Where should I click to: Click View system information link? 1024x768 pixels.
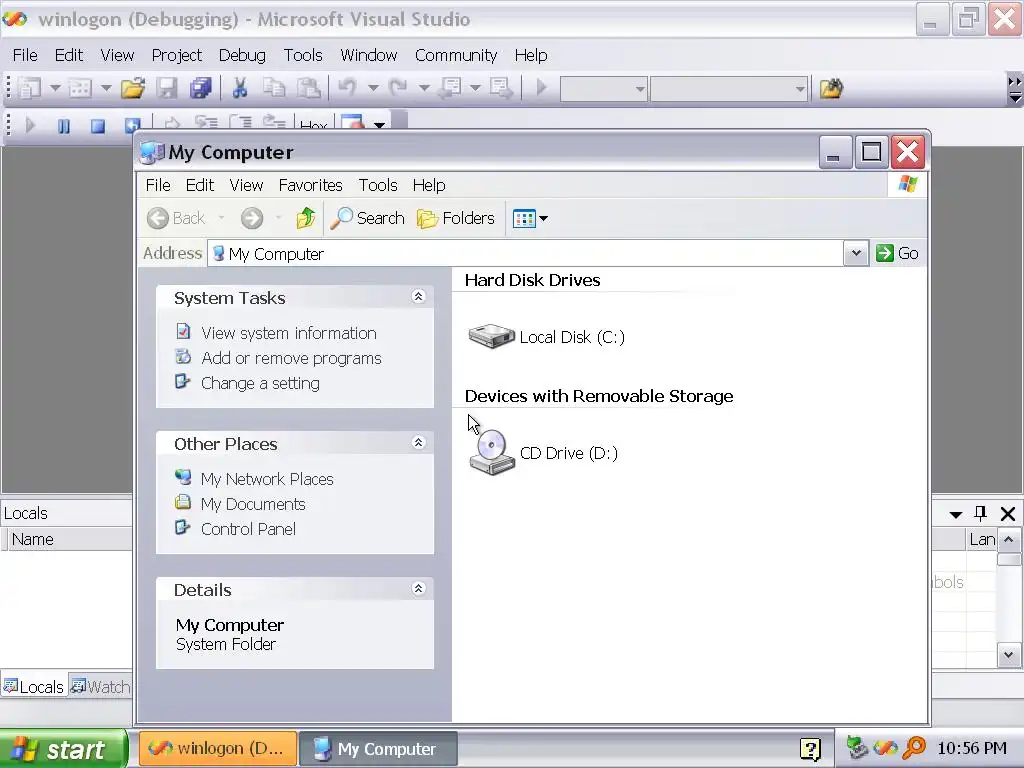pyautogui.click(x=289, y=333)
